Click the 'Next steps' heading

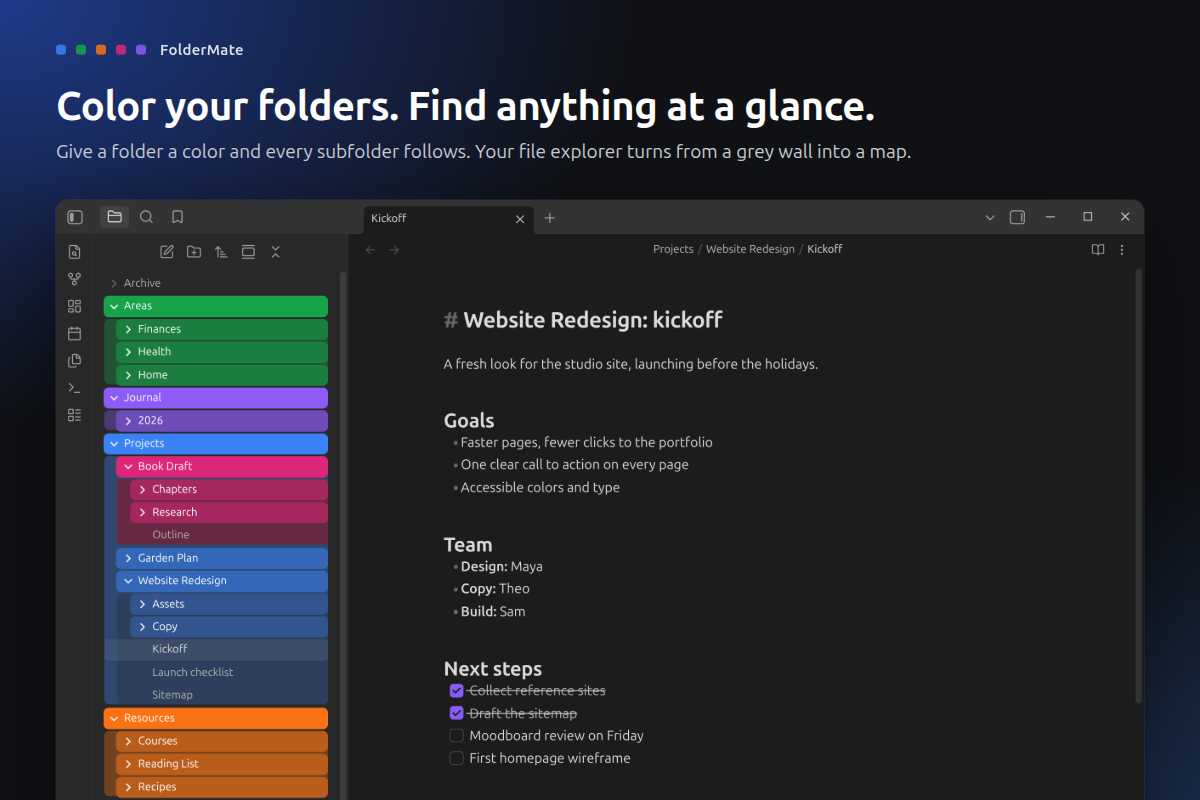tap(493, 669)
